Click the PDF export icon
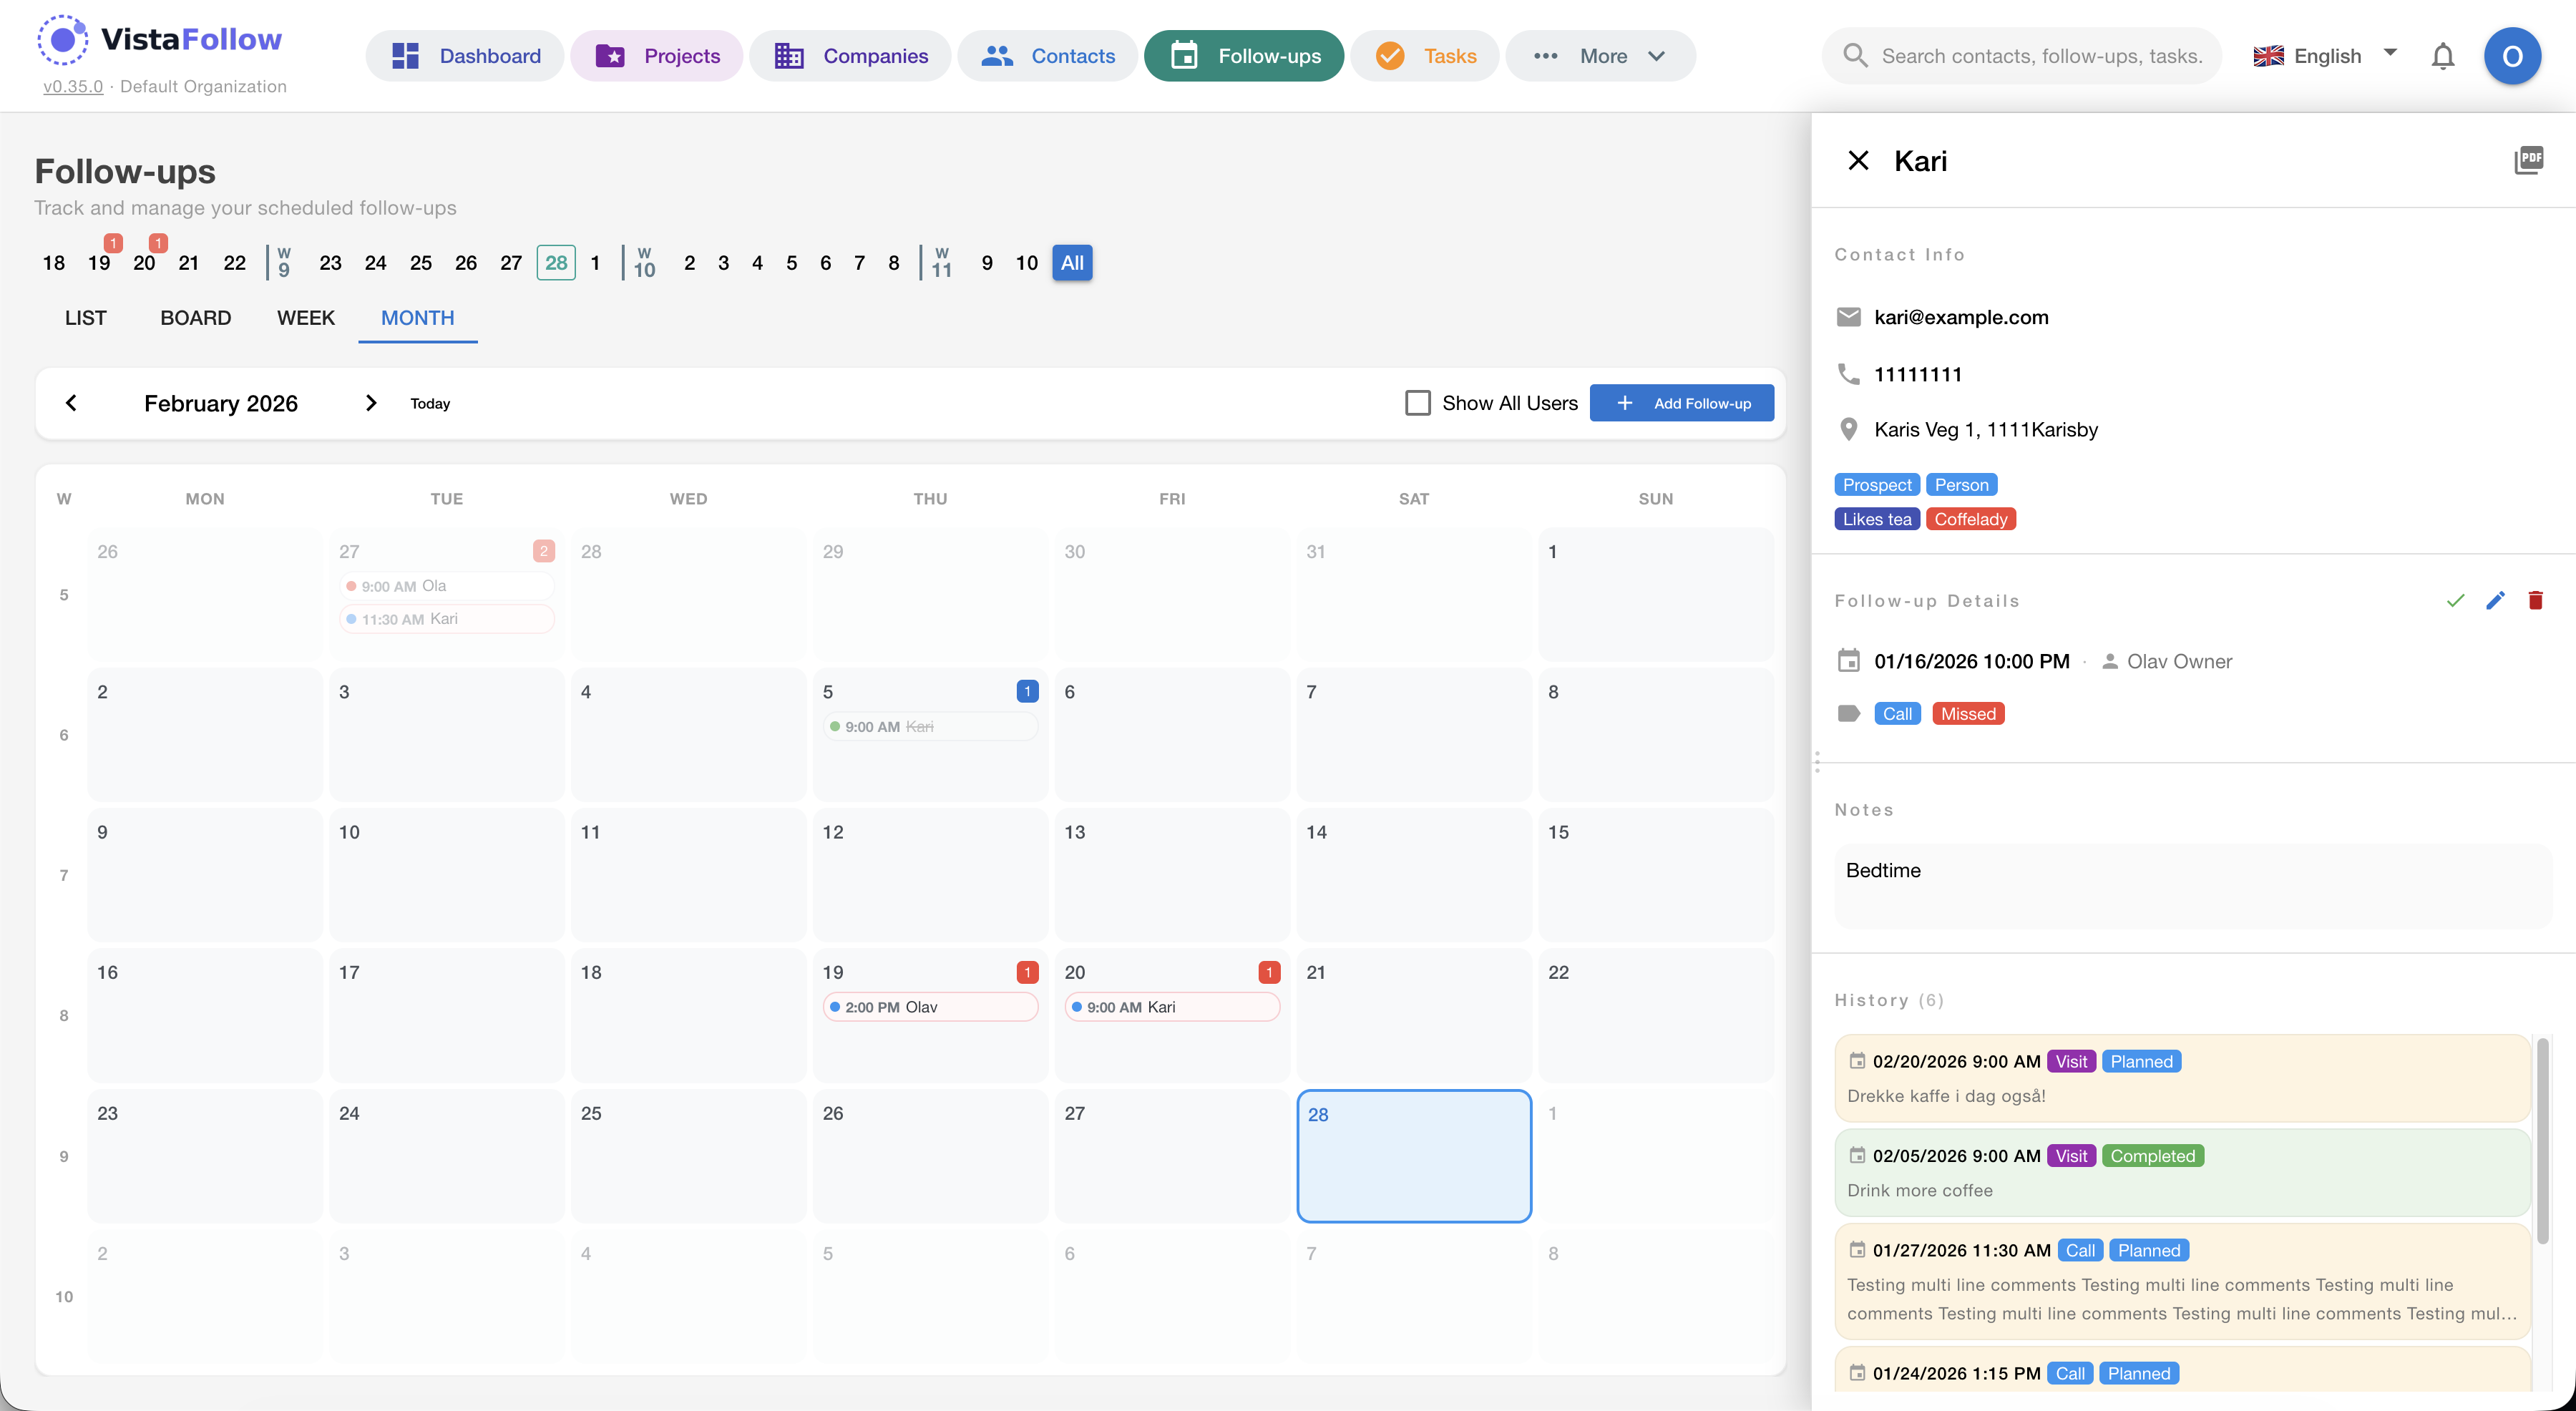 click(x=2528, y=160)
